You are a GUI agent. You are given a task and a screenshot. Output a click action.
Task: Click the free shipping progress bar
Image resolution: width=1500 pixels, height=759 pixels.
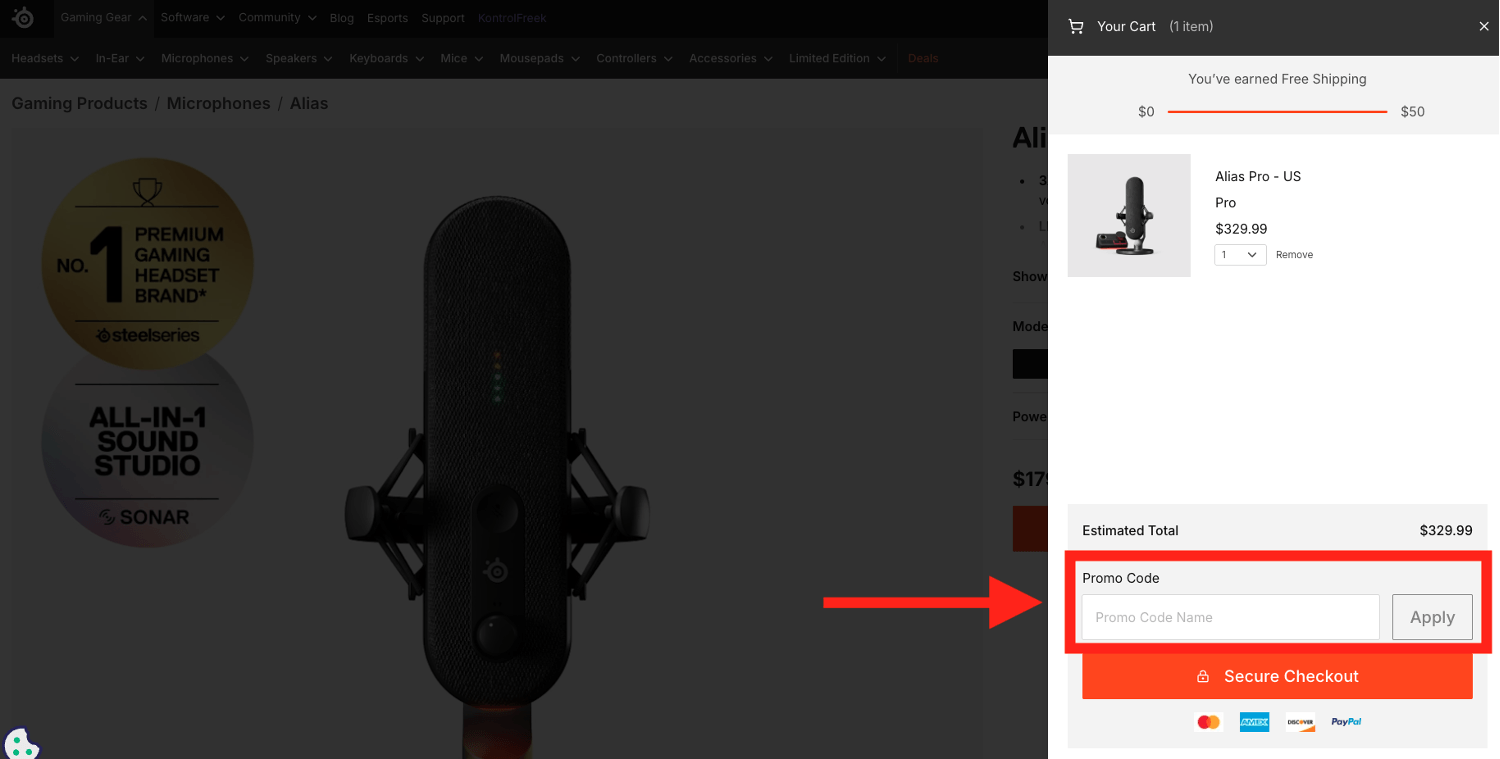coord(1277,112)
